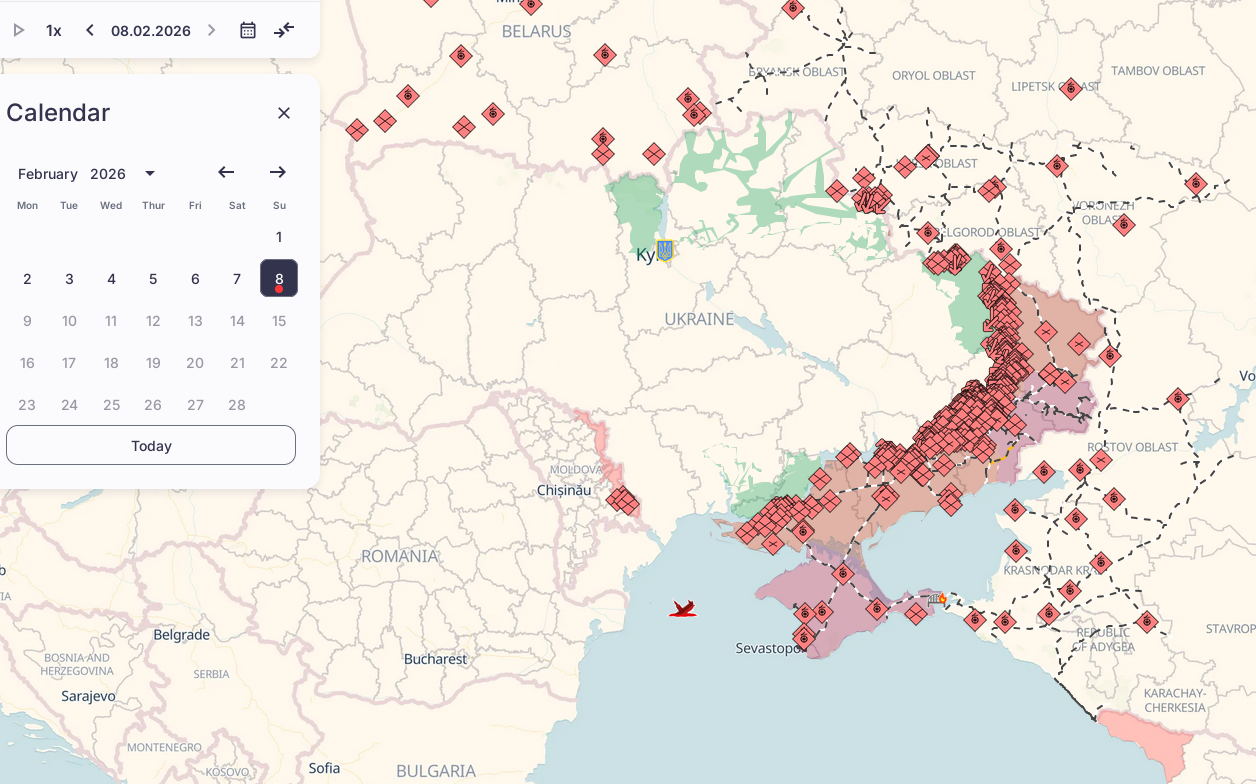Viewport: 1256px width, 784px height.
Task: Click red diamond marker in Lipetsk Oblast
Action: click(x=1071, y=88)
